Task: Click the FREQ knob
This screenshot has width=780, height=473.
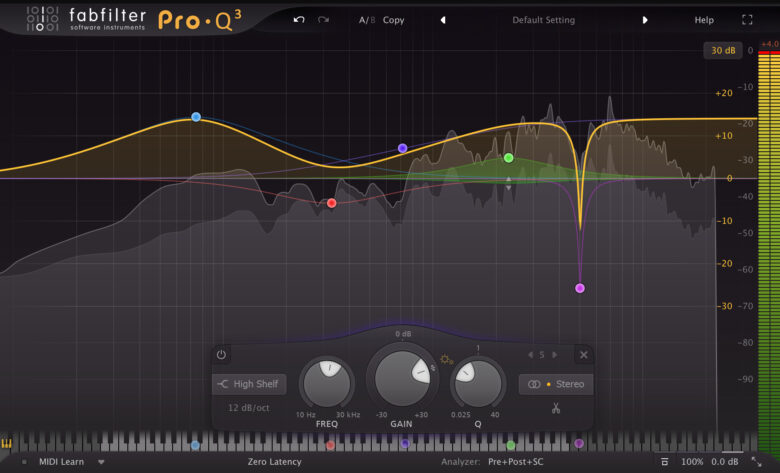Action: click(327, 383)
